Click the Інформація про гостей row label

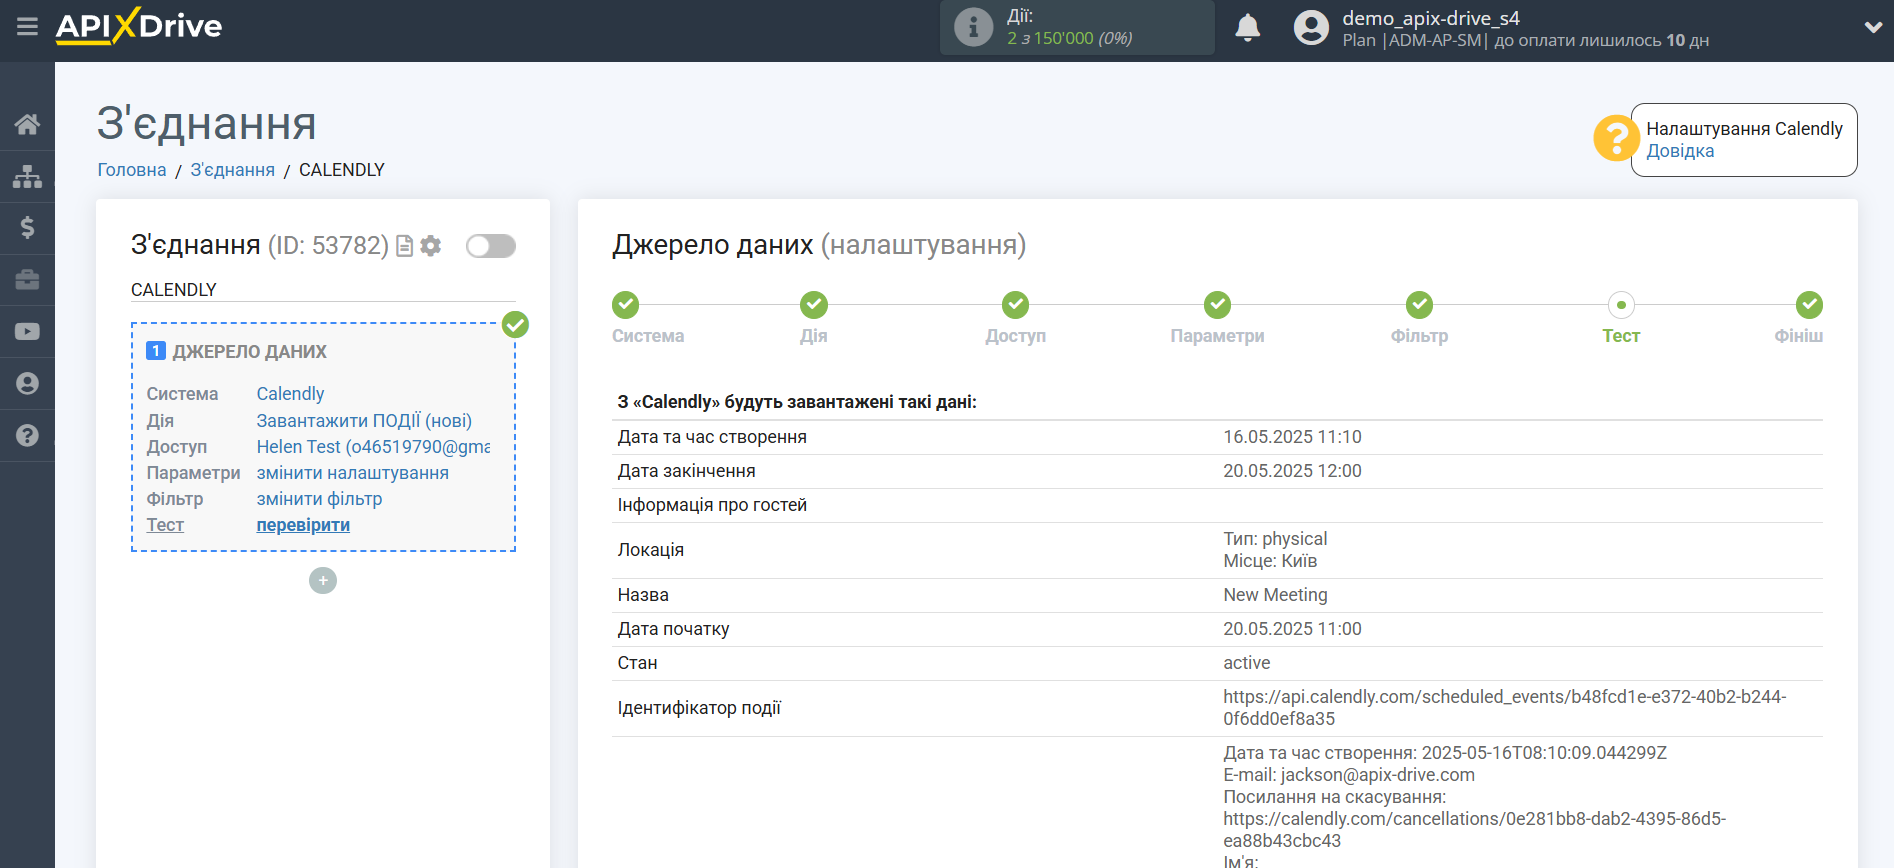(712, 505)
